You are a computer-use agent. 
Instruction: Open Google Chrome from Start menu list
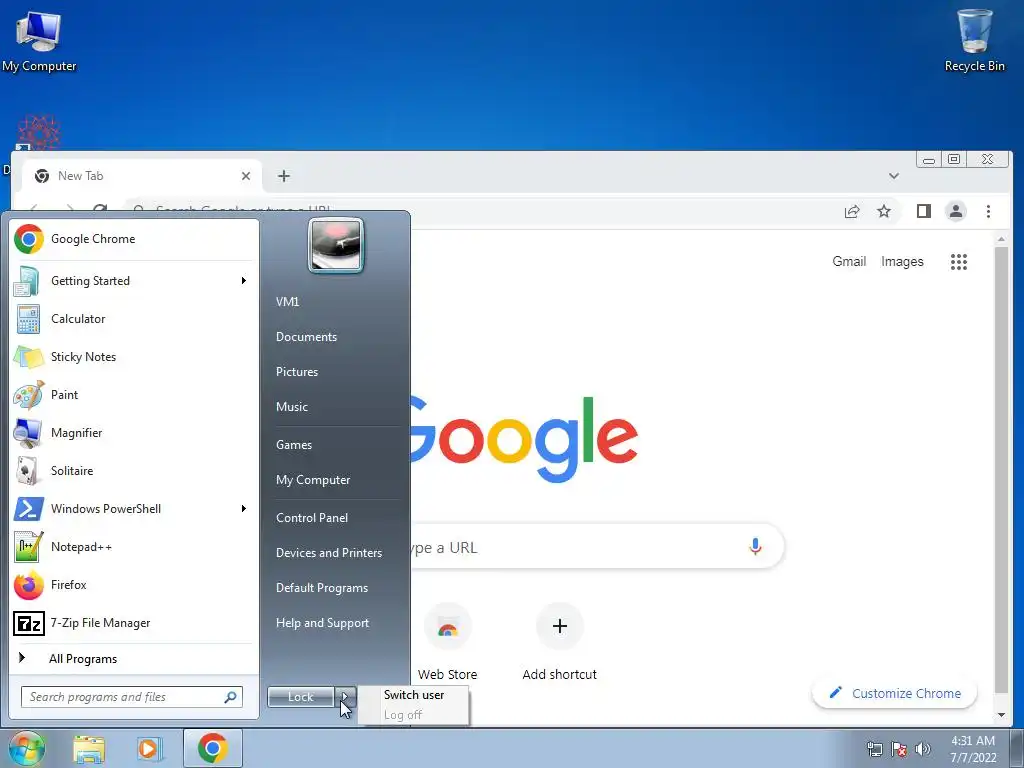tap(133, 239)
